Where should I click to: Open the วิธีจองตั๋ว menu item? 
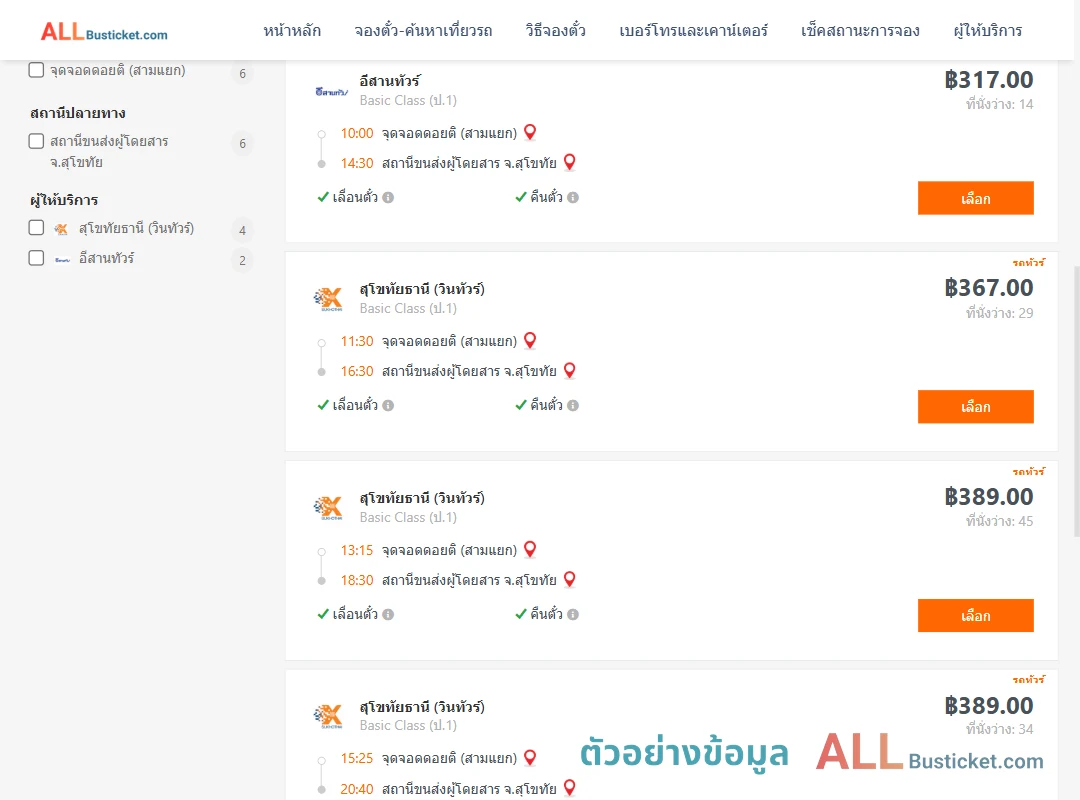[555, 31]
